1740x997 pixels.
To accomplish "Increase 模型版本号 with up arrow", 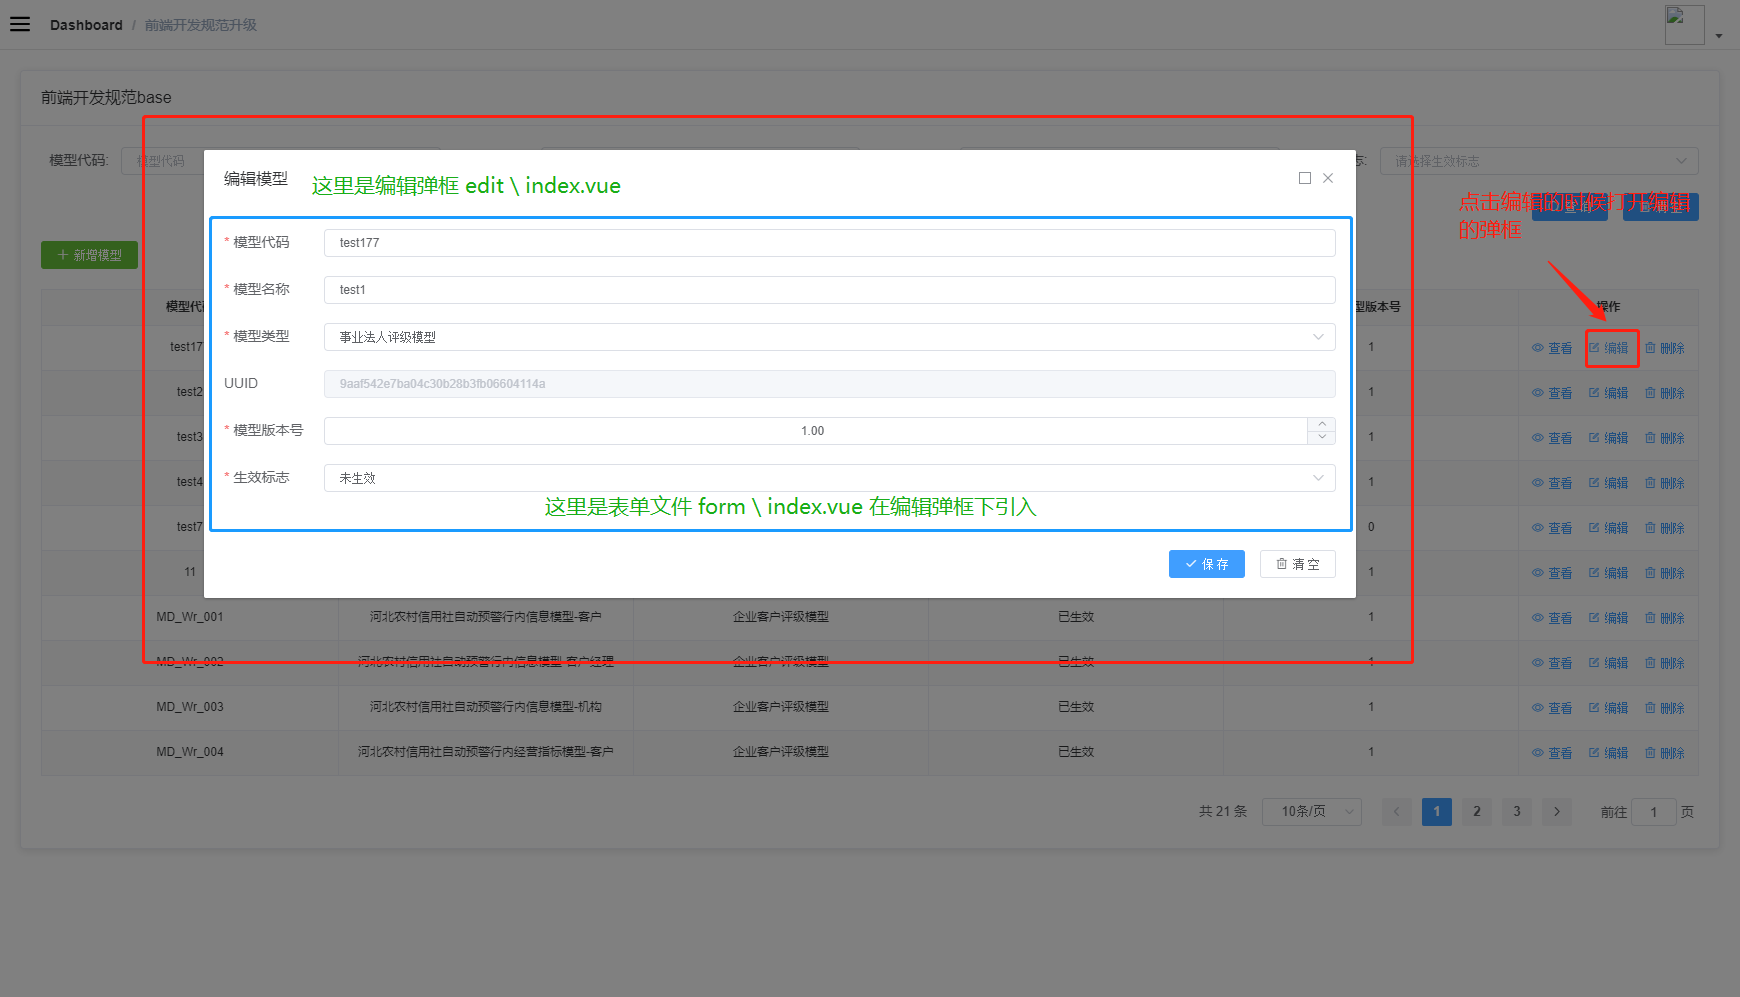I will pos(1322,424).
